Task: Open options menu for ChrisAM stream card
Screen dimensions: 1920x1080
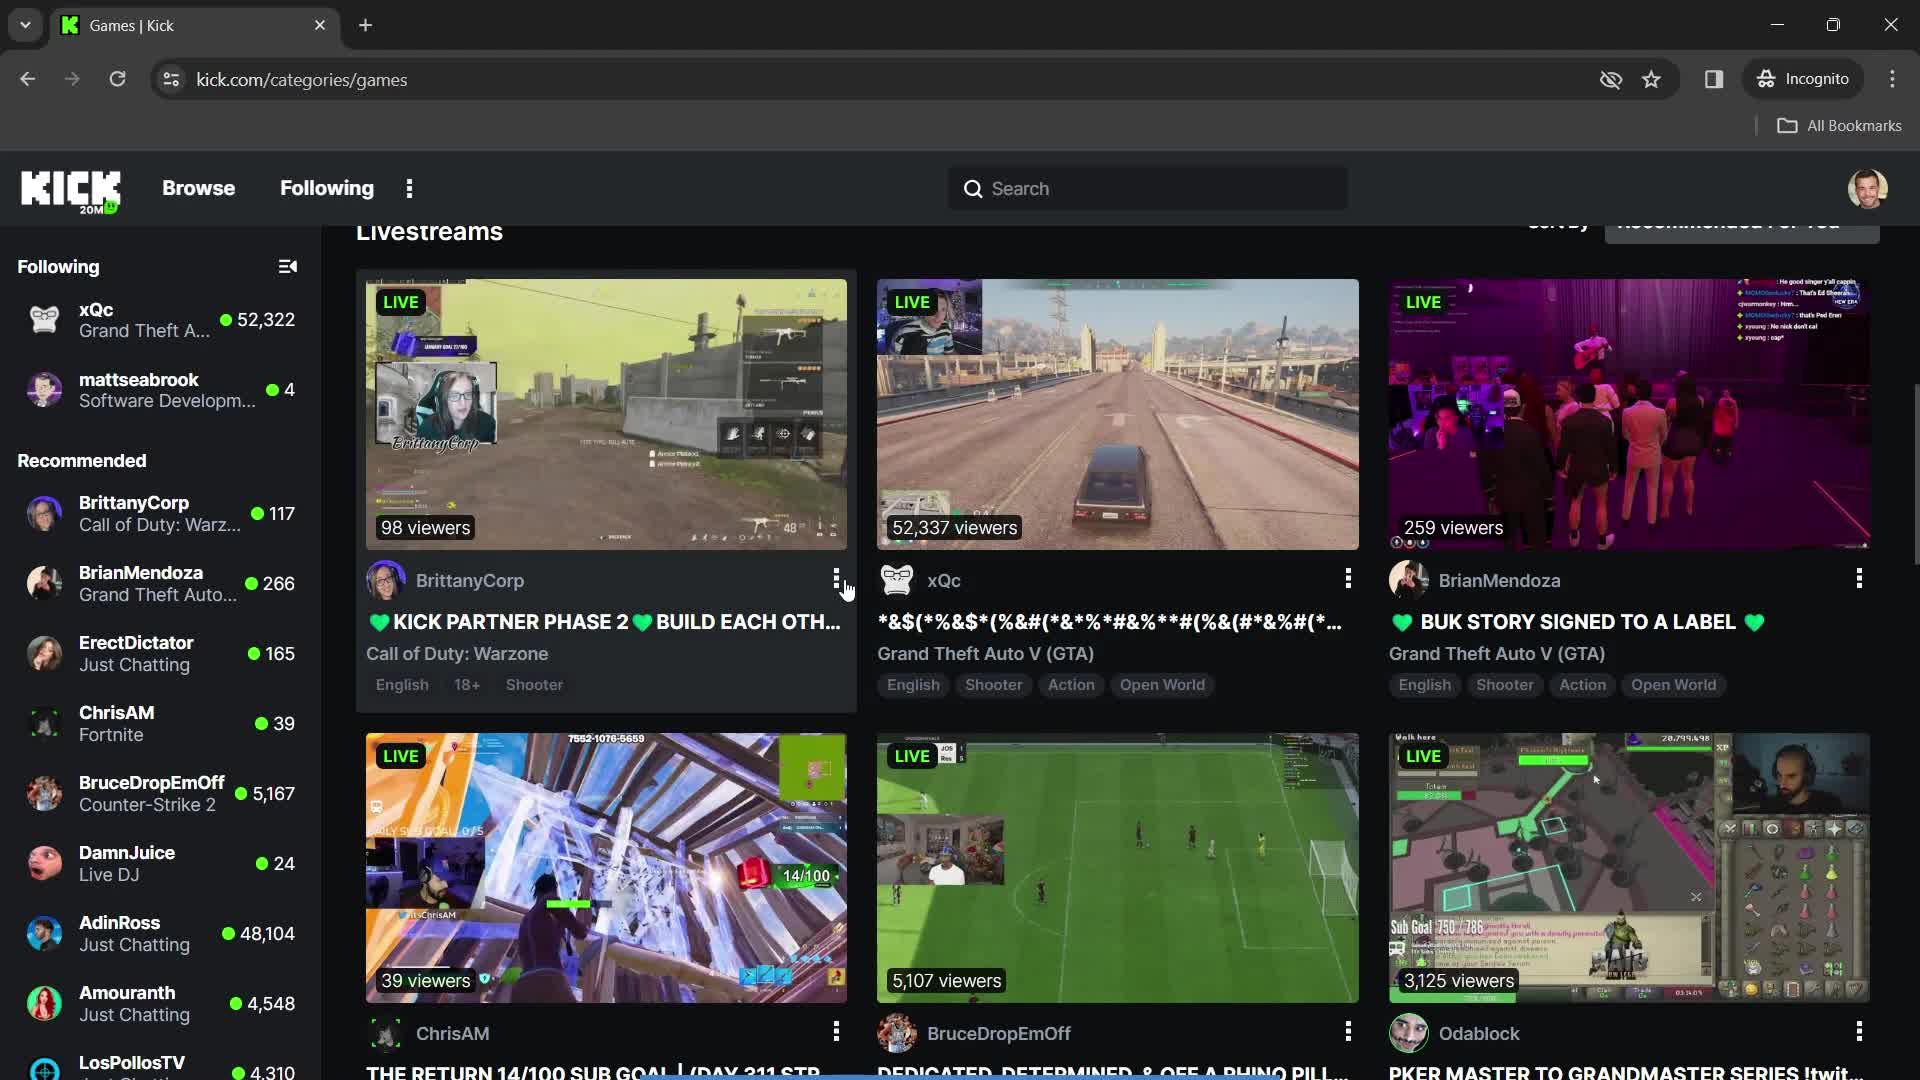Action: point(836,1032)
